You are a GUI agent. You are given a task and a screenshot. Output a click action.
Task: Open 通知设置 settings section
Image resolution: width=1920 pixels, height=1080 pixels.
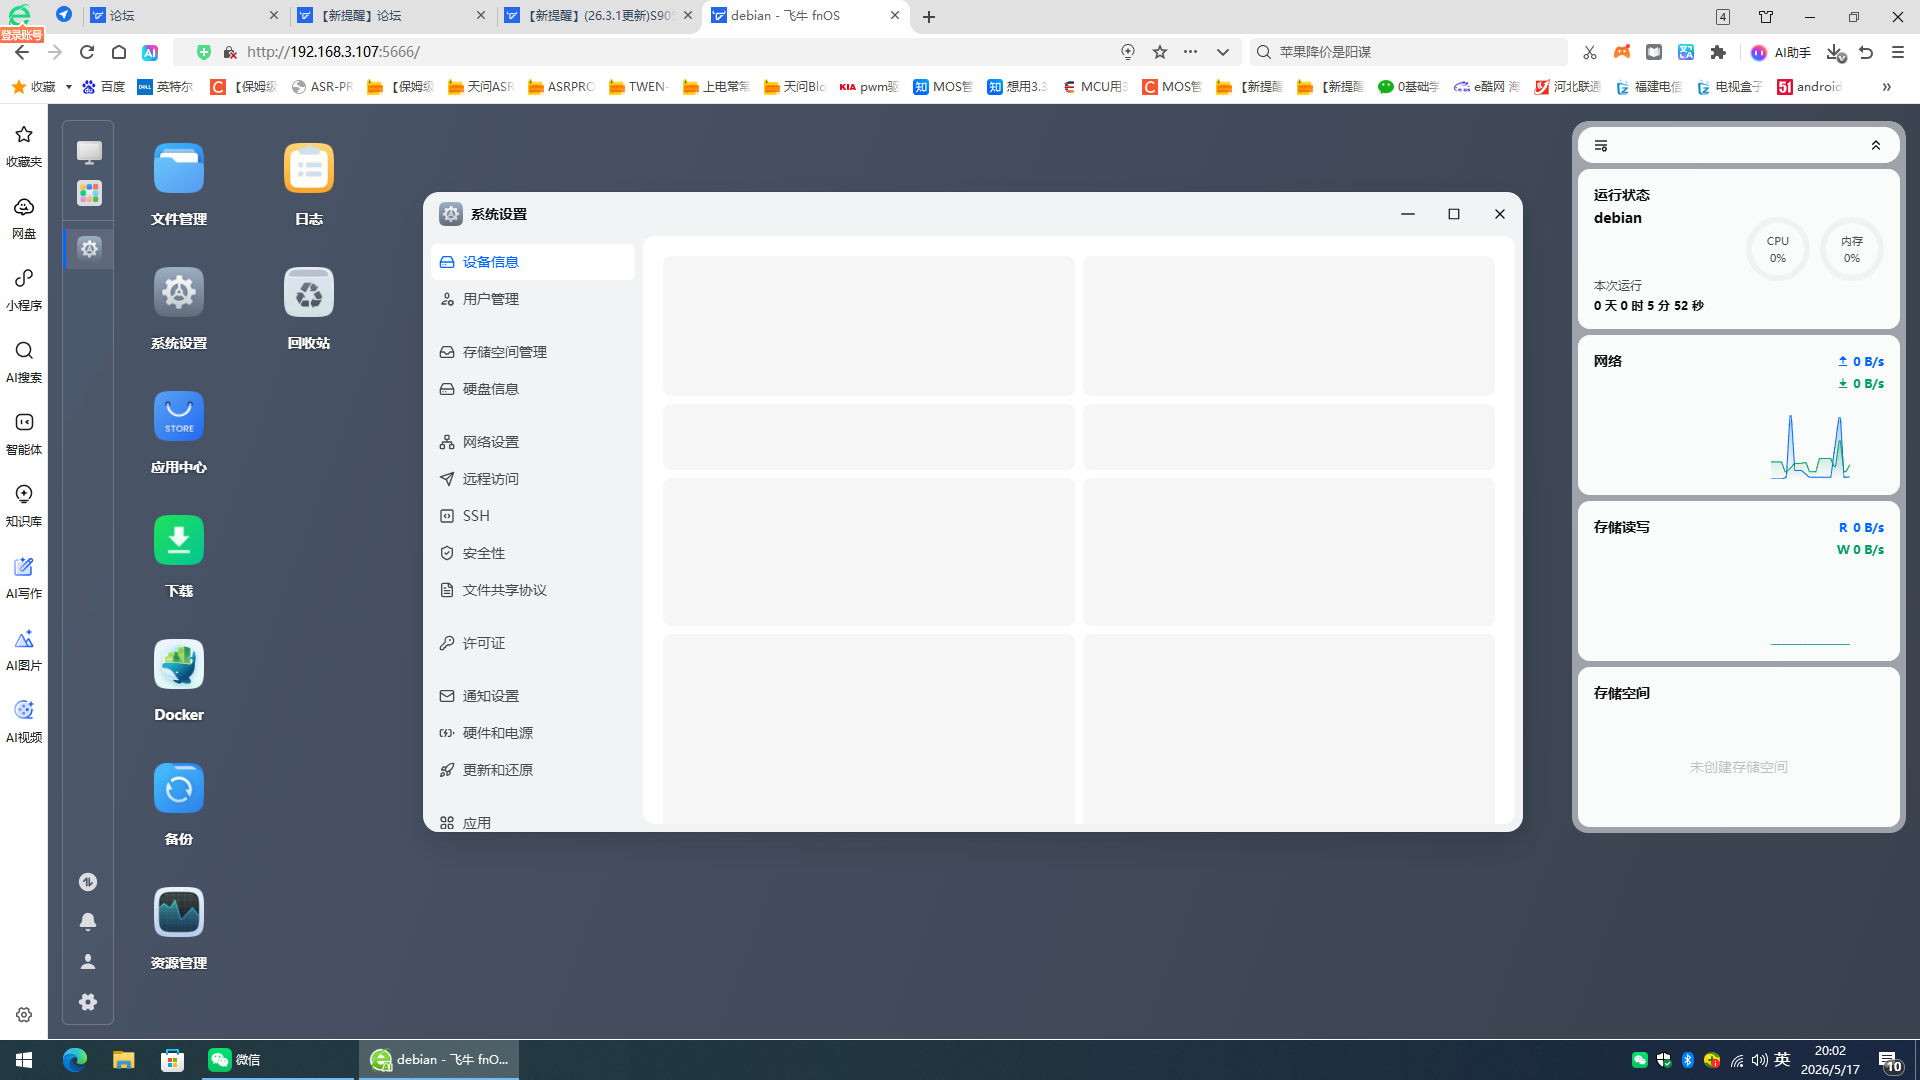[533, 696]
